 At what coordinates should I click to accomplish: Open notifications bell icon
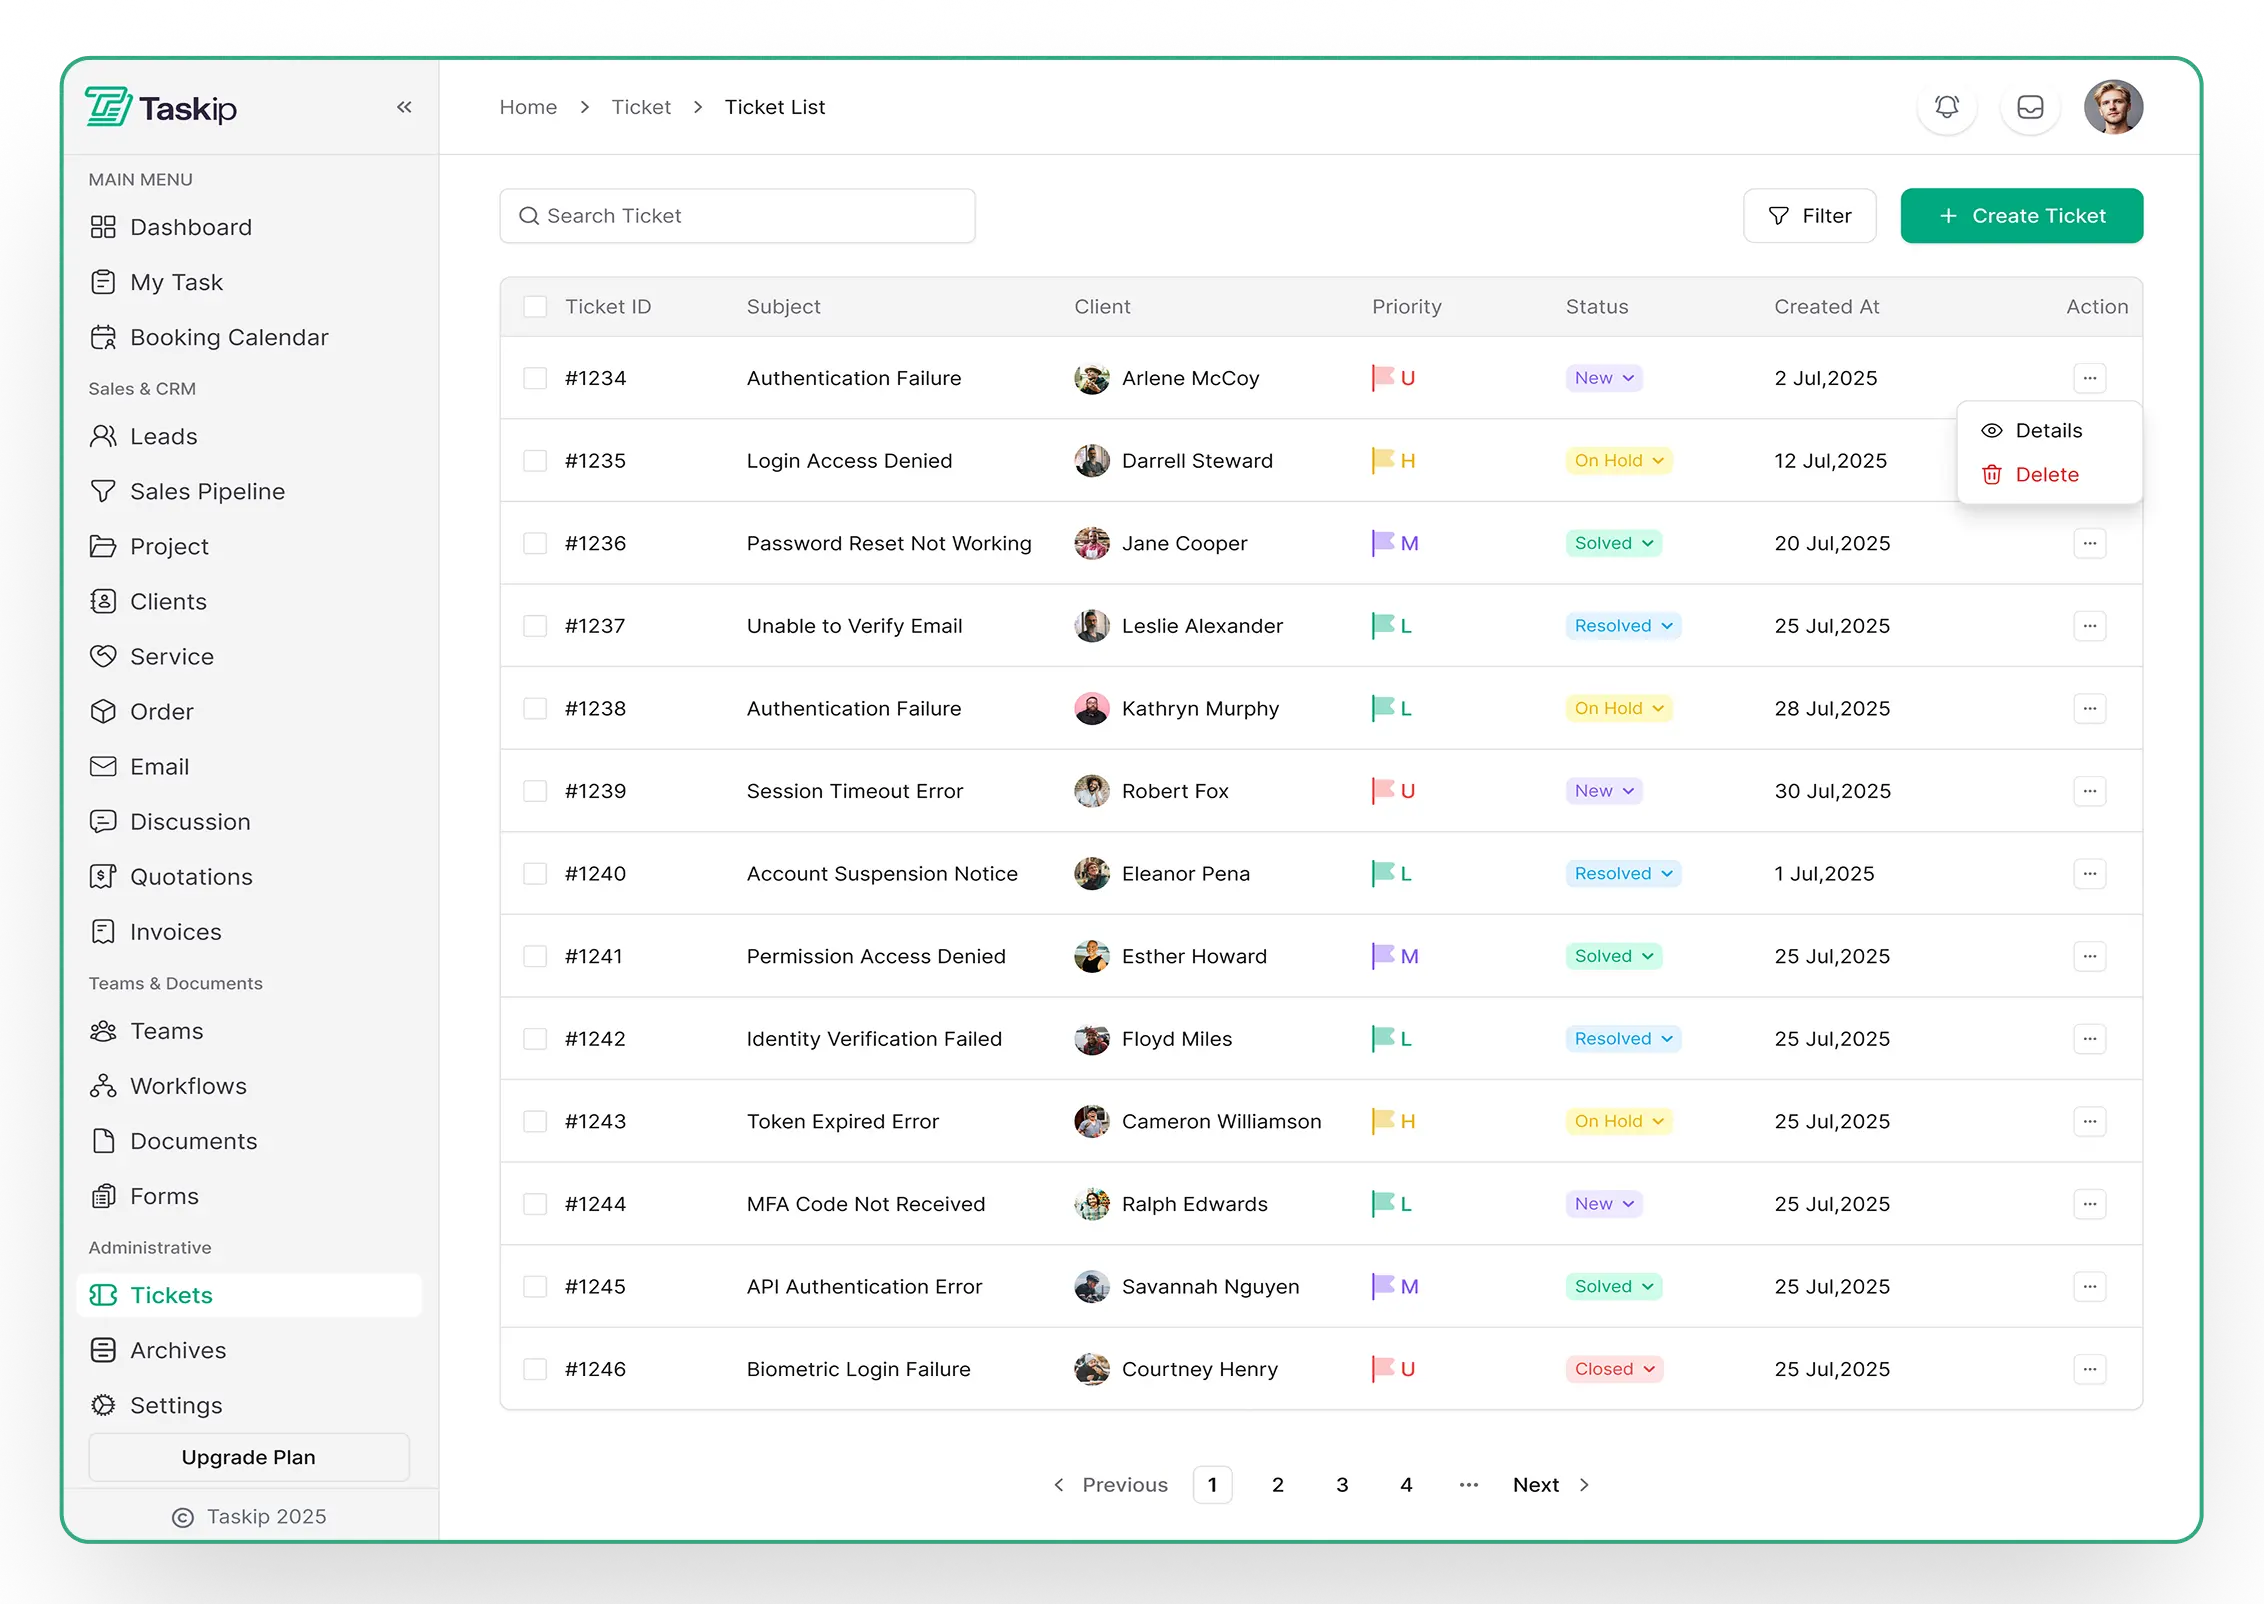coord(1946,107)
